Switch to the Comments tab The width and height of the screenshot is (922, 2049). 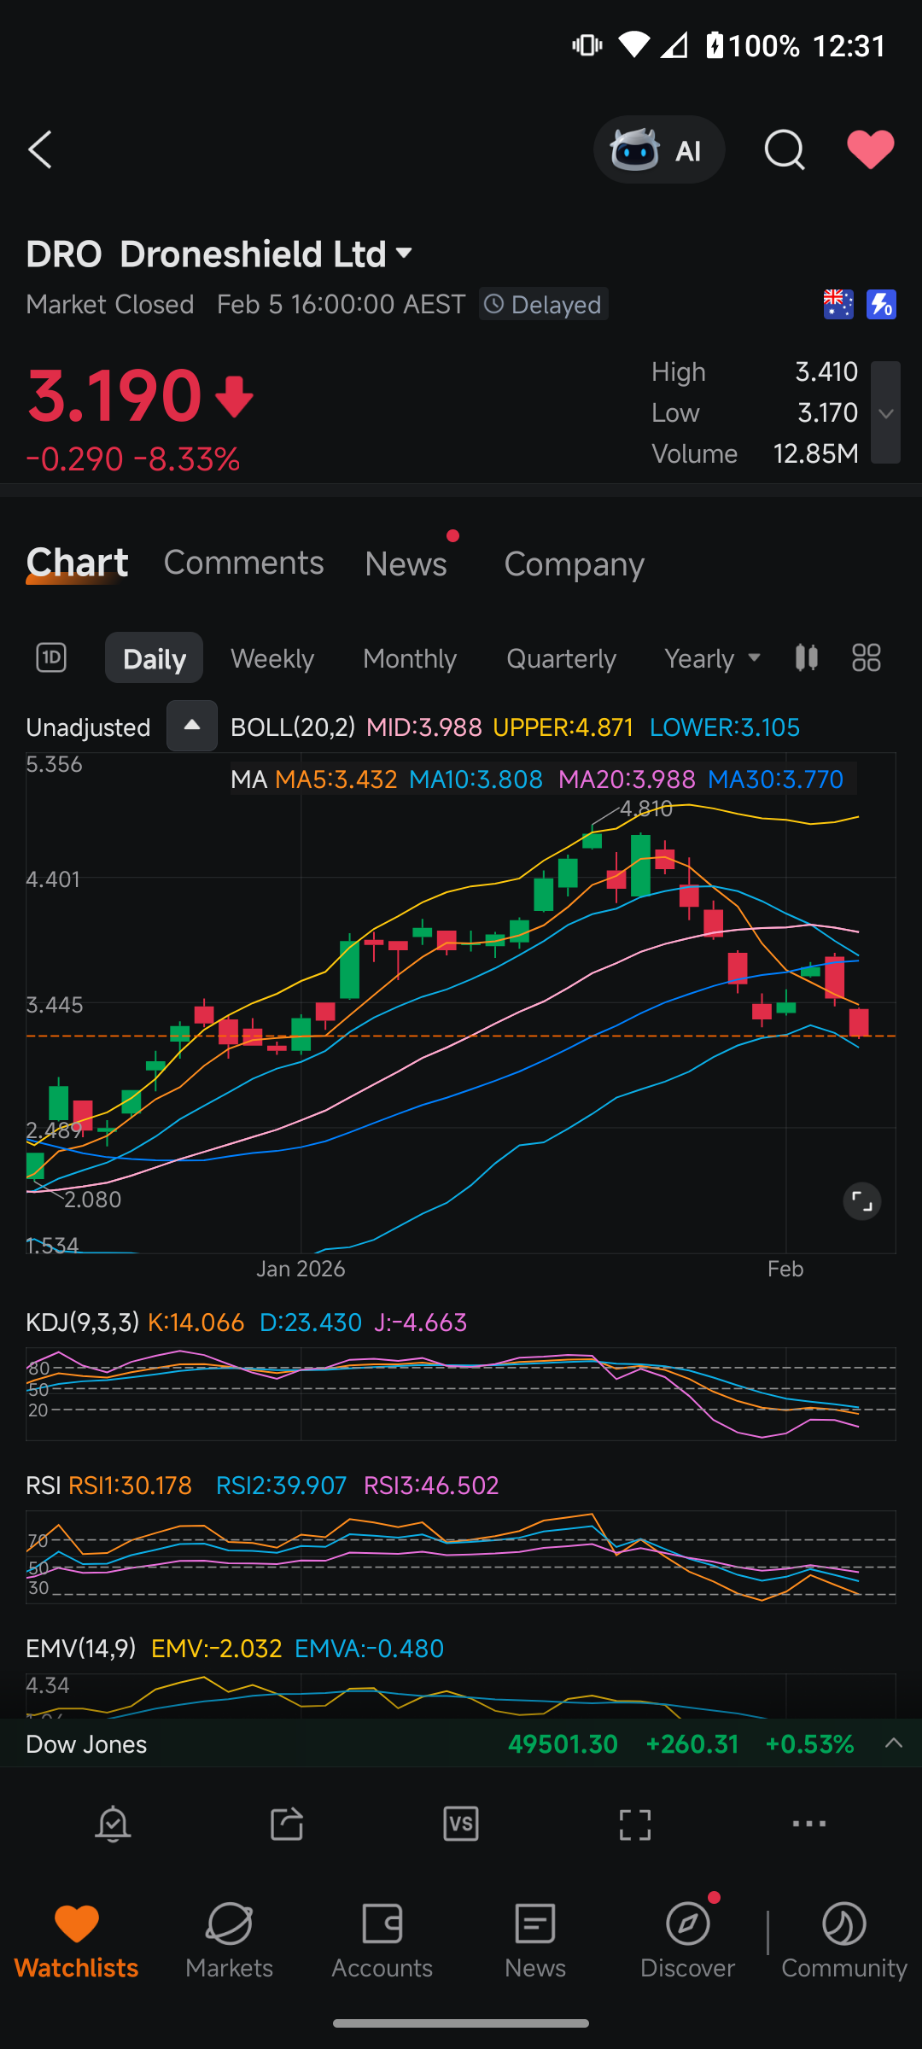[244, 563]
